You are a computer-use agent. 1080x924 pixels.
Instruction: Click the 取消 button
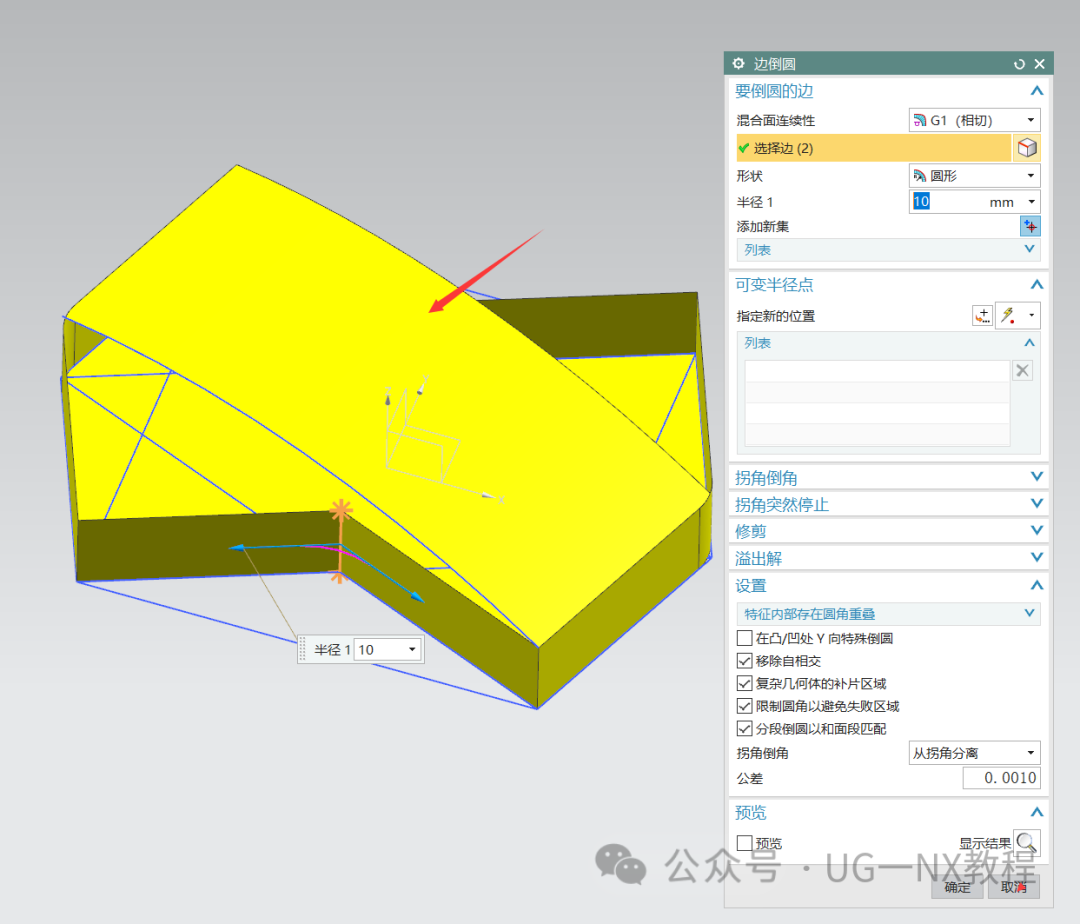click(1013, 887)
